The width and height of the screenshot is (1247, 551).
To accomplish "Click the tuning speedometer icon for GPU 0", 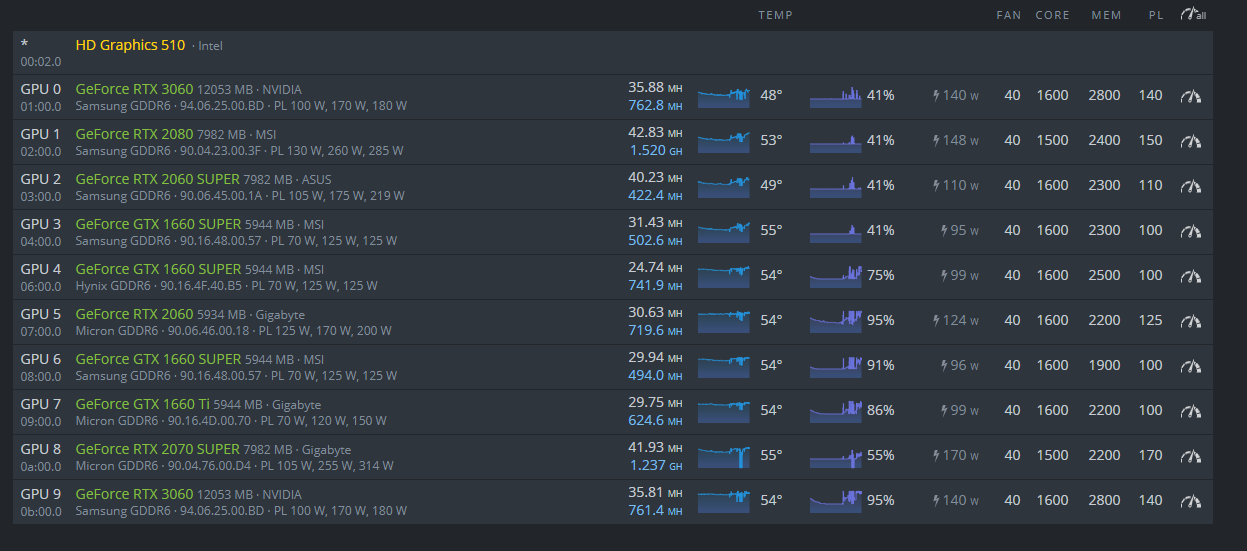I will 1190,96.
